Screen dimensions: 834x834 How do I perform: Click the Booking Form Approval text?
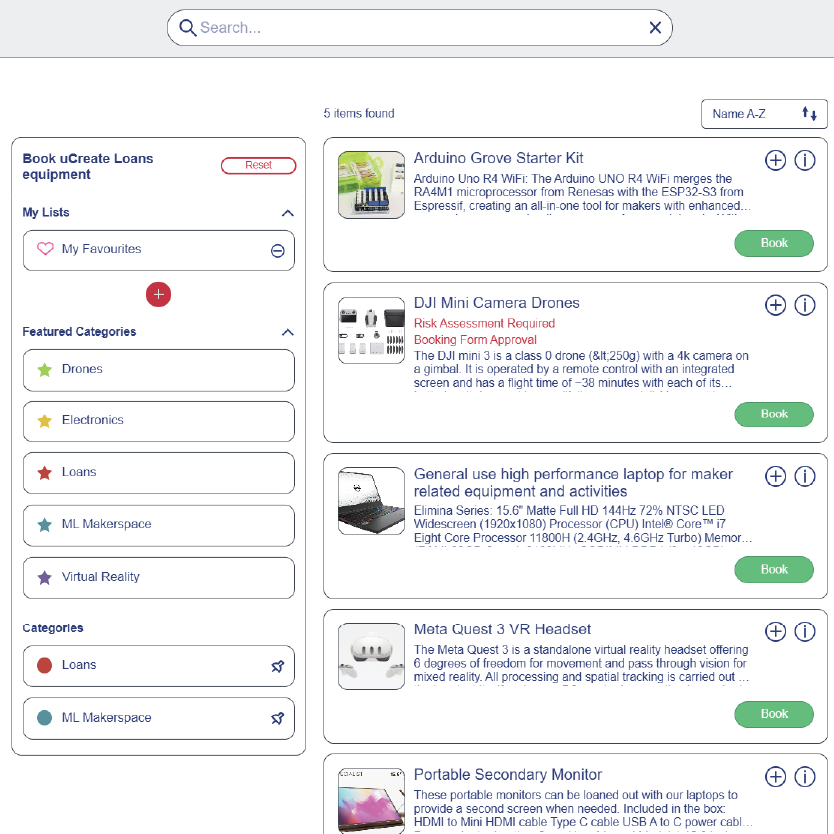click(x=475, y=340)
